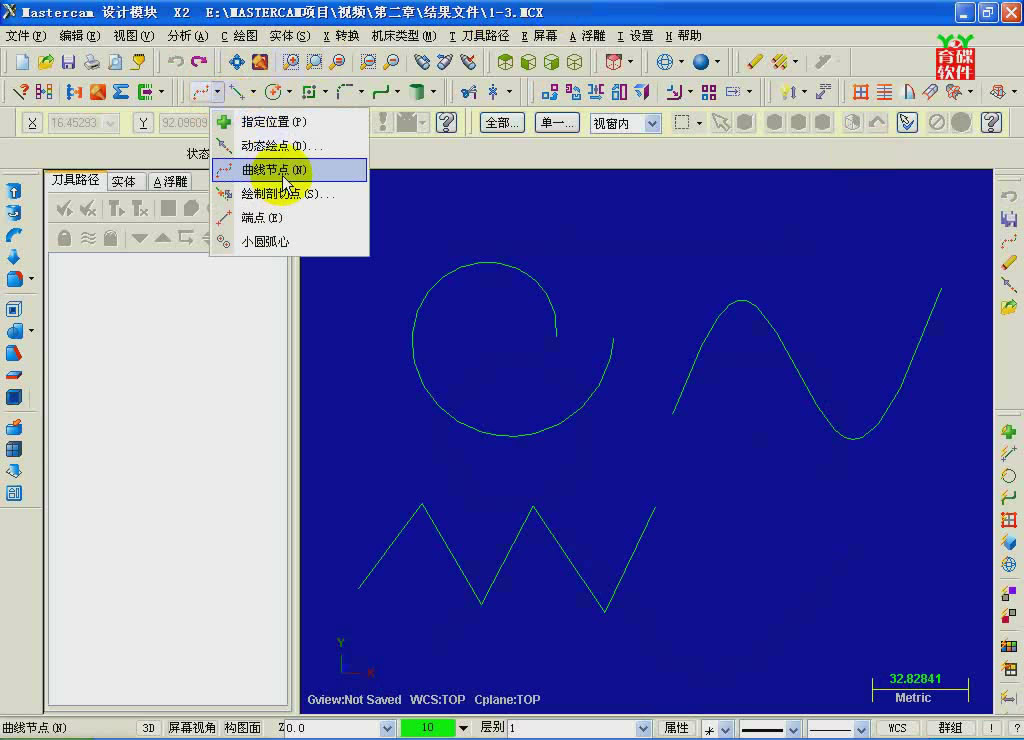Select 端点 (E) menu item
This screenshot has width=1024, height=740.
pos(289,217)
